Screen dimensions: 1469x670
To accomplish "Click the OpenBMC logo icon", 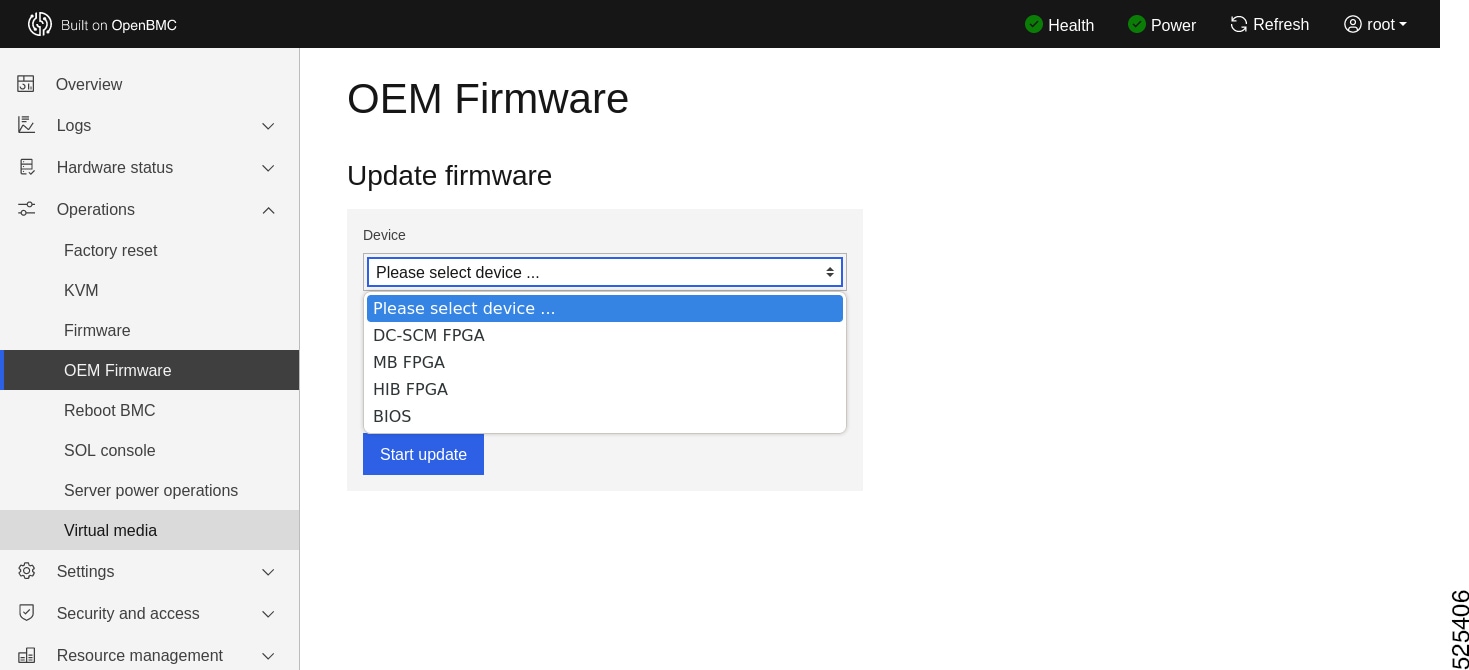I will click(40, 24).
